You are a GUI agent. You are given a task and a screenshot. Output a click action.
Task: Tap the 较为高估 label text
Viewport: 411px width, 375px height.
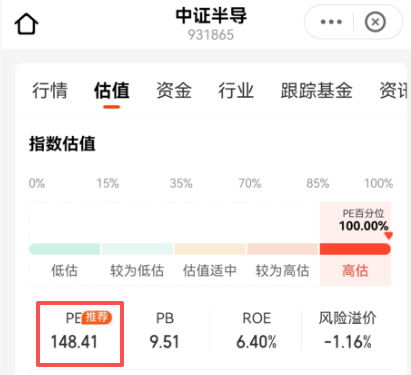pyautogui.click(x=282, y=270)
